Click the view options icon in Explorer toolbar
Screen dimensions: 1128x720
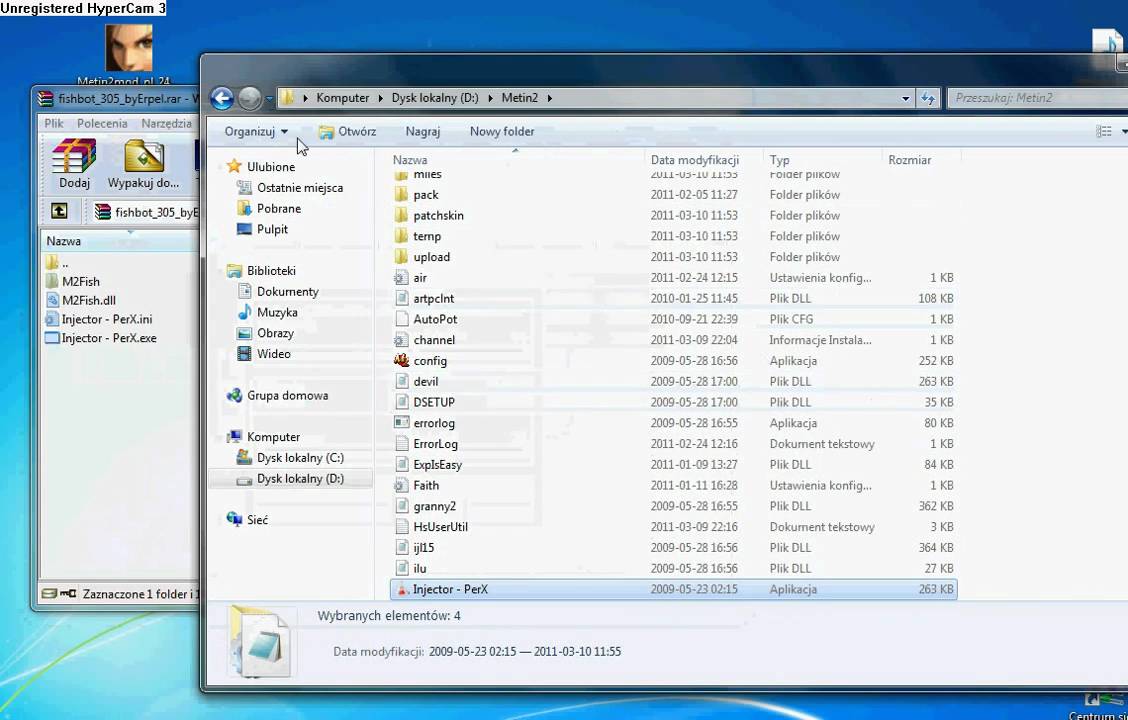click(1104, 132)
